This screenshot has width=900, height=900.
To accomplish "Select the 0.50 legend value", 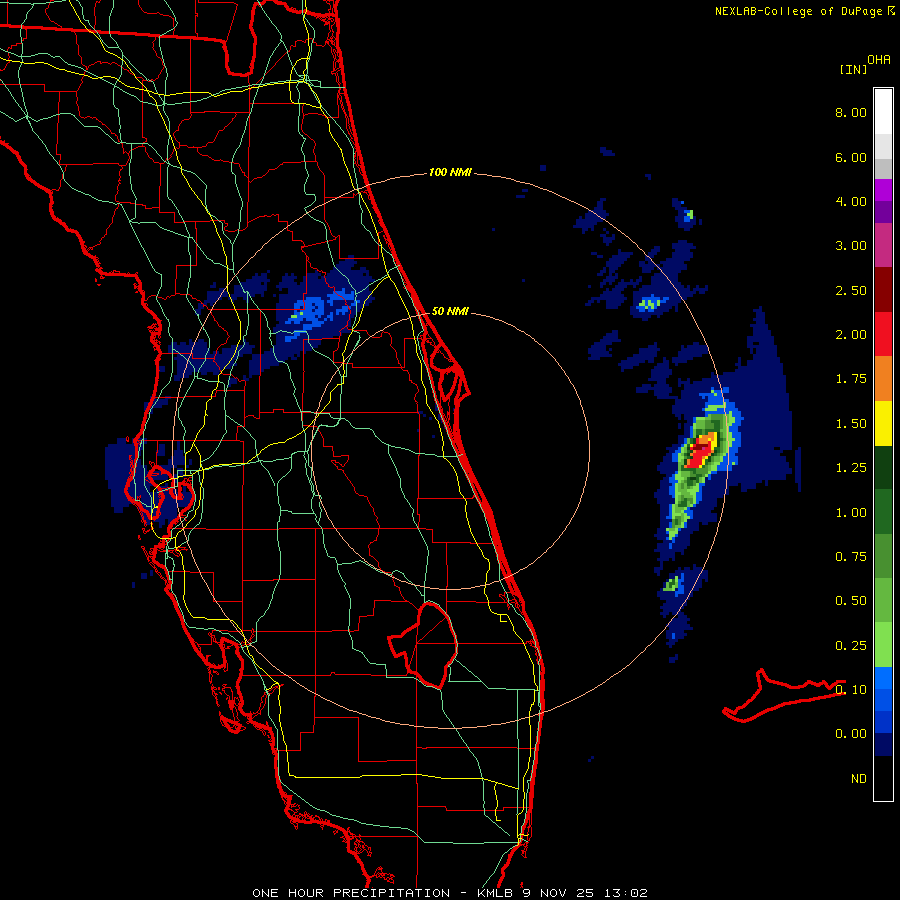I will (x=851, y=601).
